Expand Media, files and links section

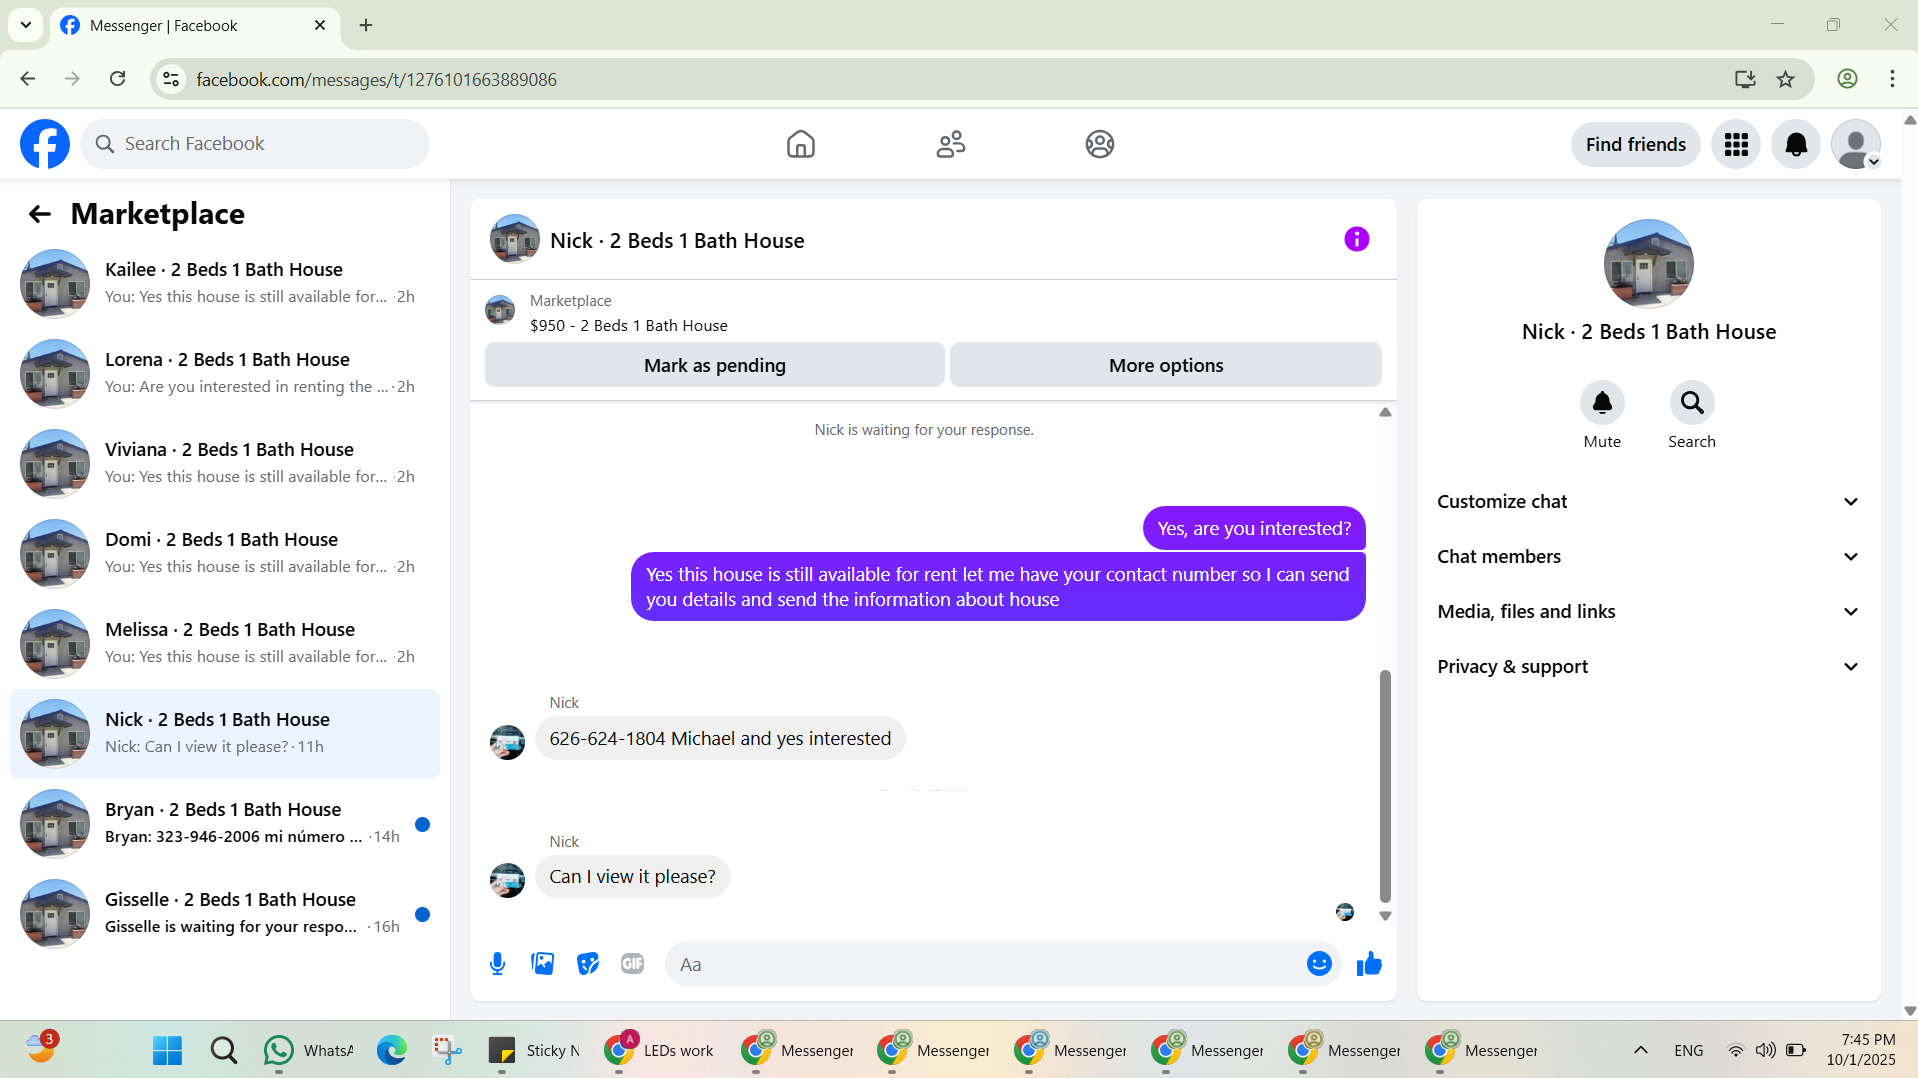1649,612
